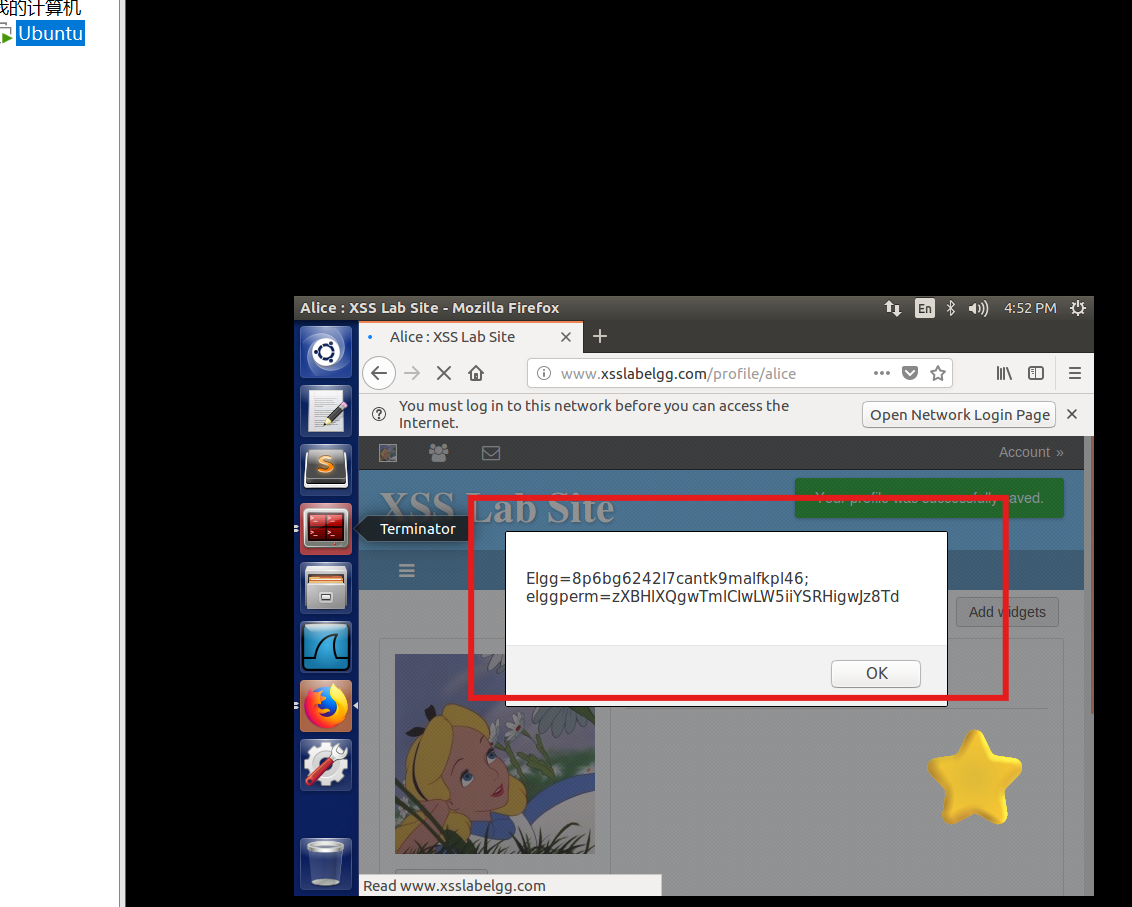Go forward in Firefox history

pos(412,373)
